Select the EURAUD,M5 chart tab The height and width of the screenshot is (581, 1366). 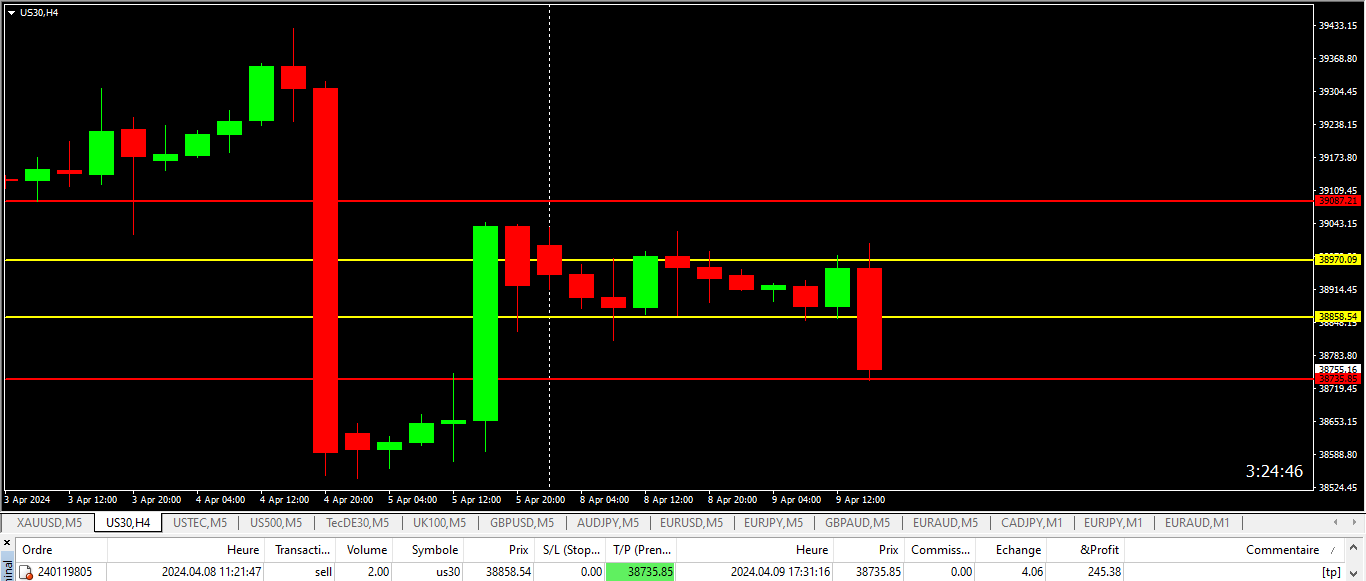click(945, 522)
